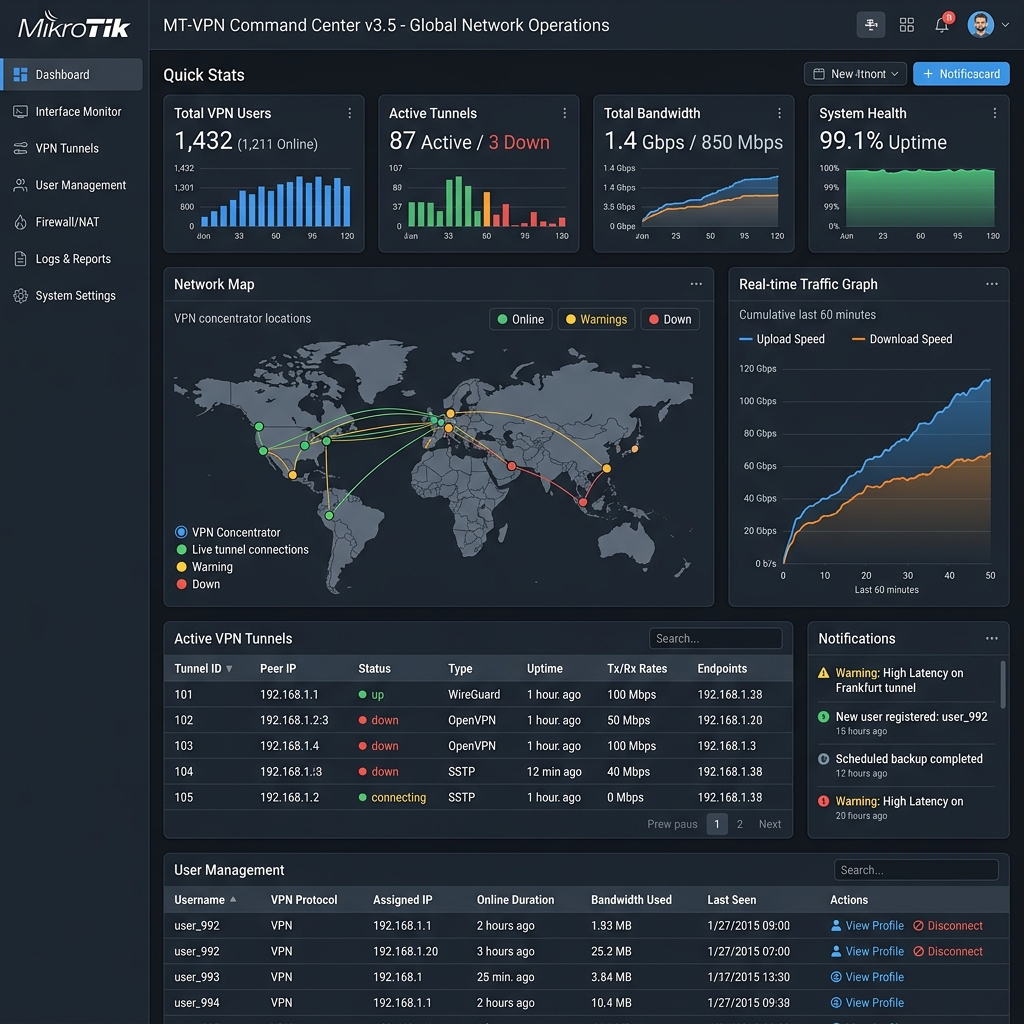Screen dimensions: 1024x1024
Task: Expand the New date range dropdown
Action: [855, 74]
